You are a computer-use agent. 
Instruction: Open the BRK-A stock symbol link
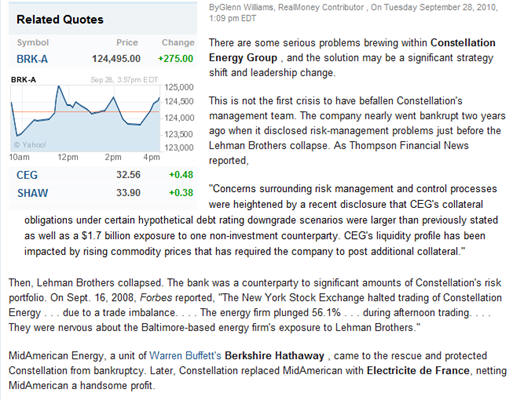pyautogui.click(x=32, y=59)
